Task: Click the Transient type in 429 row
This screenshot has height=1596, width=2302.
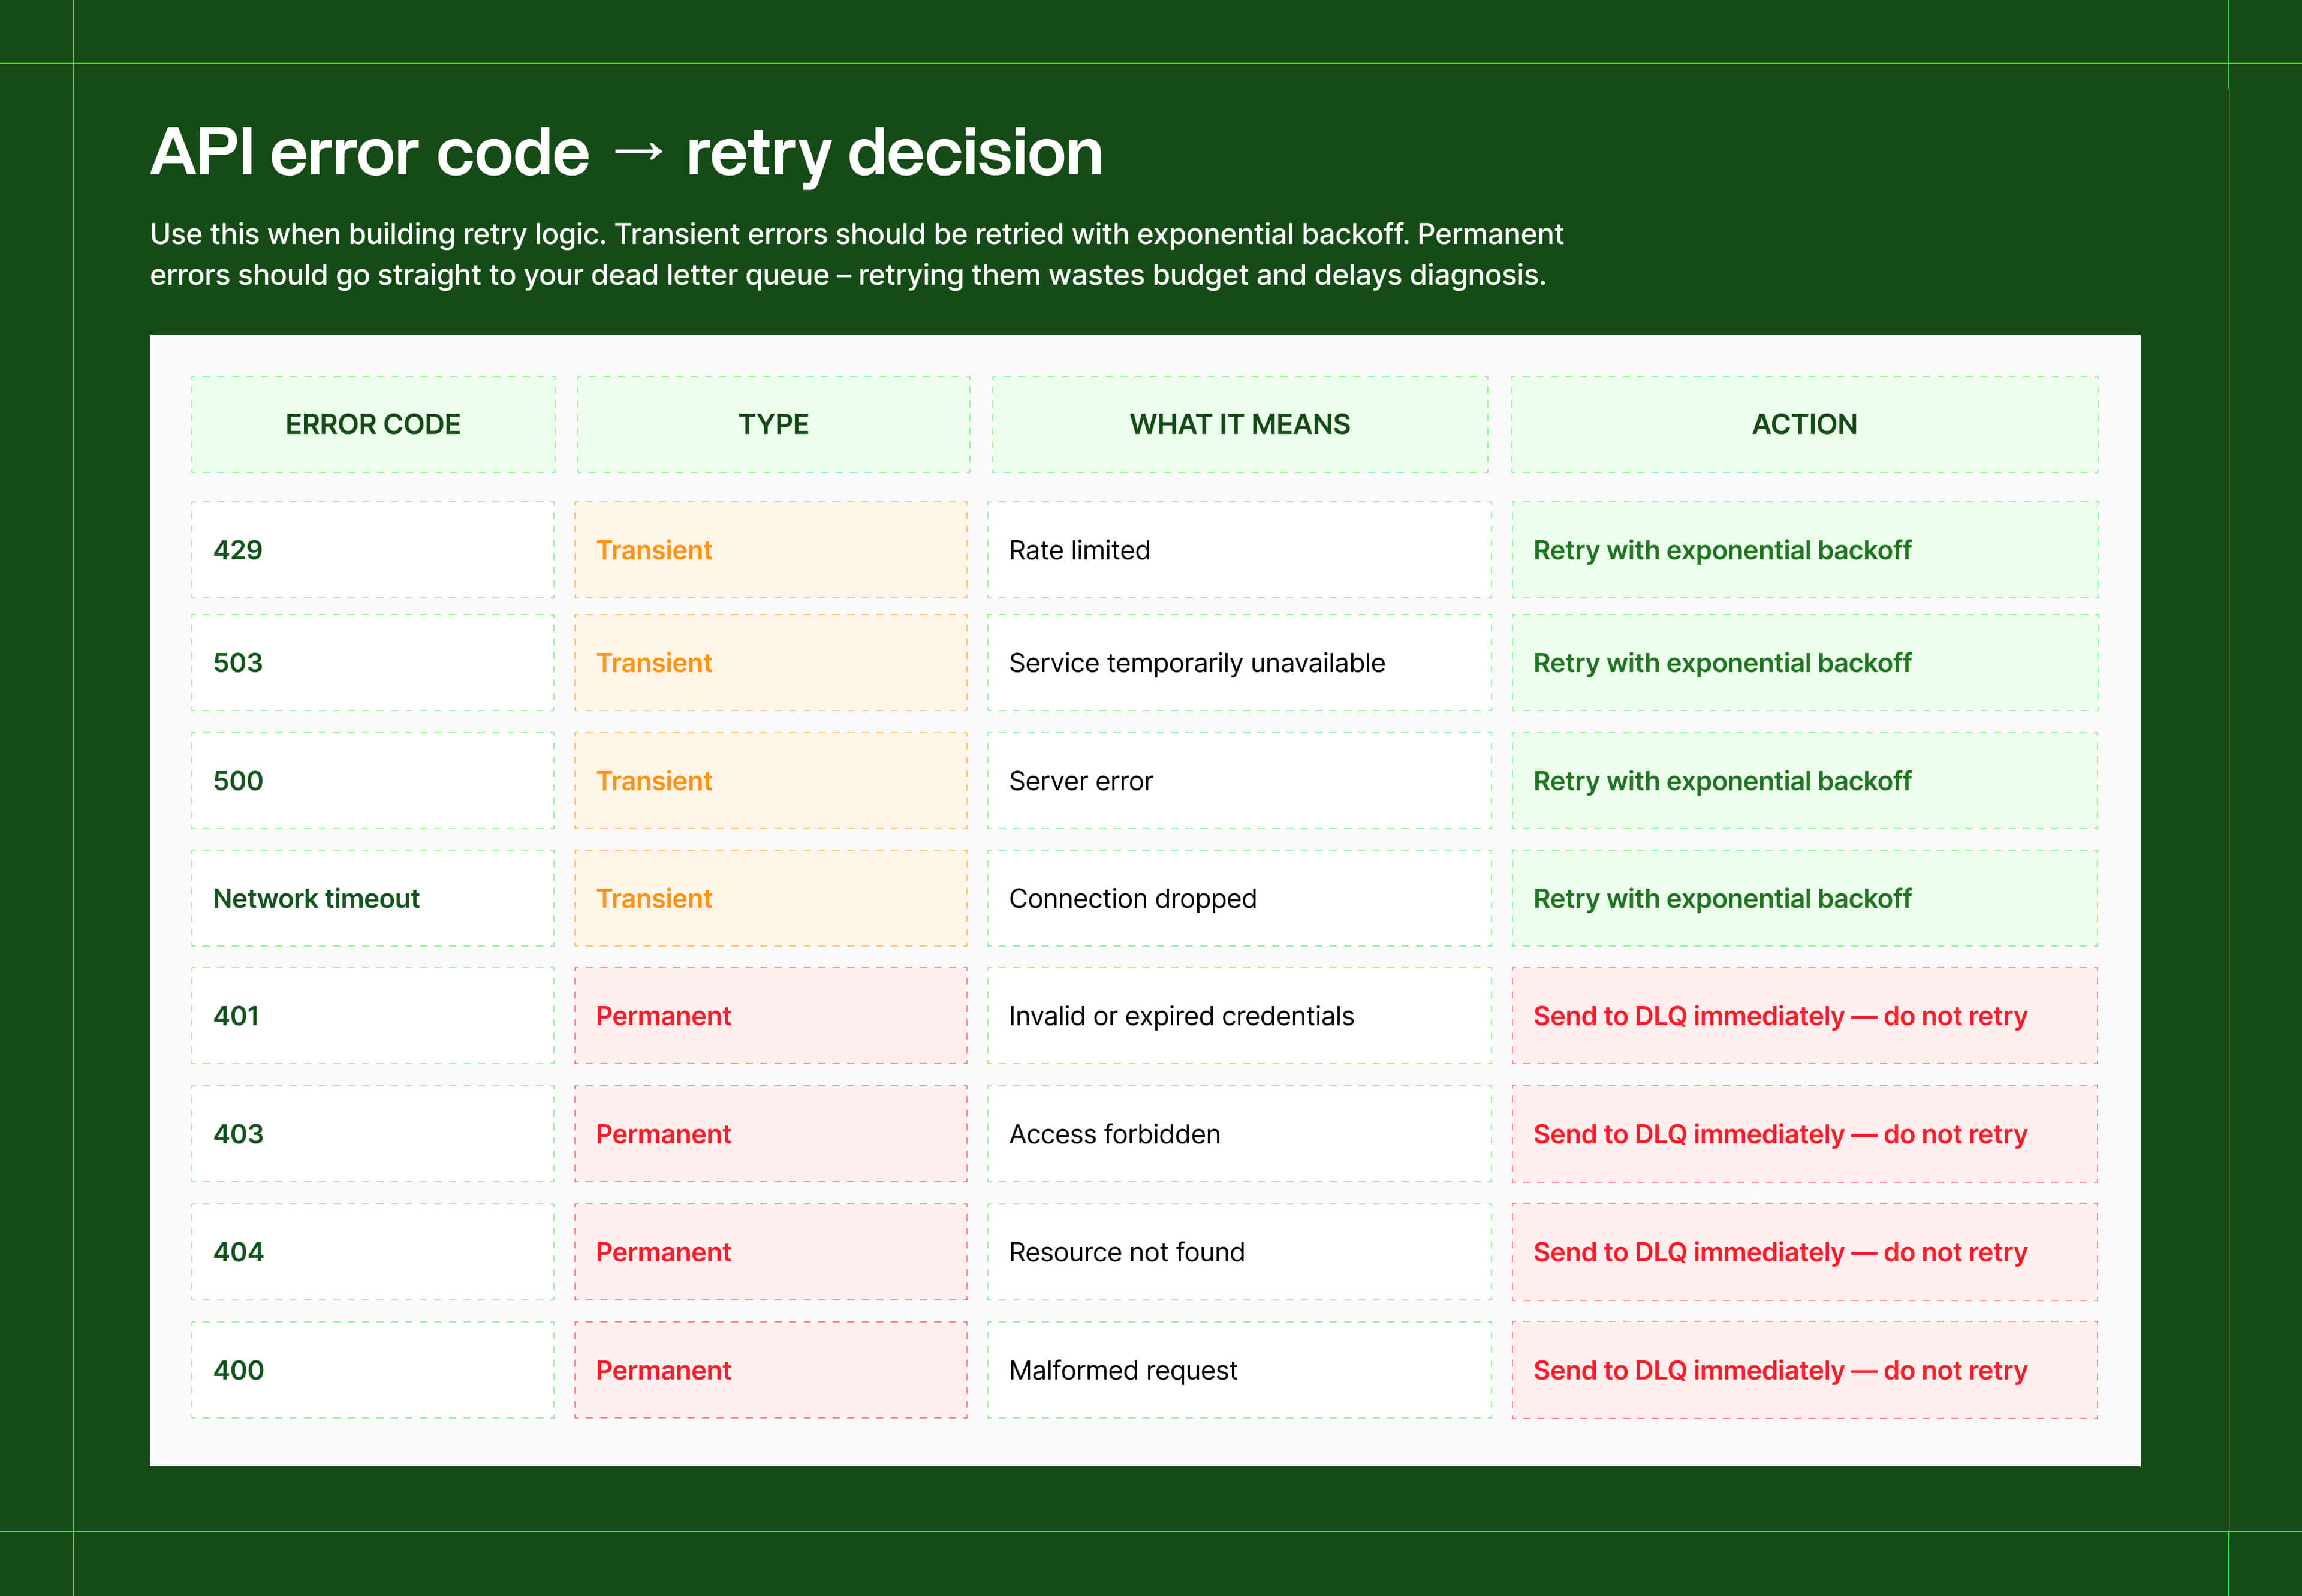Action: point(771,550)
